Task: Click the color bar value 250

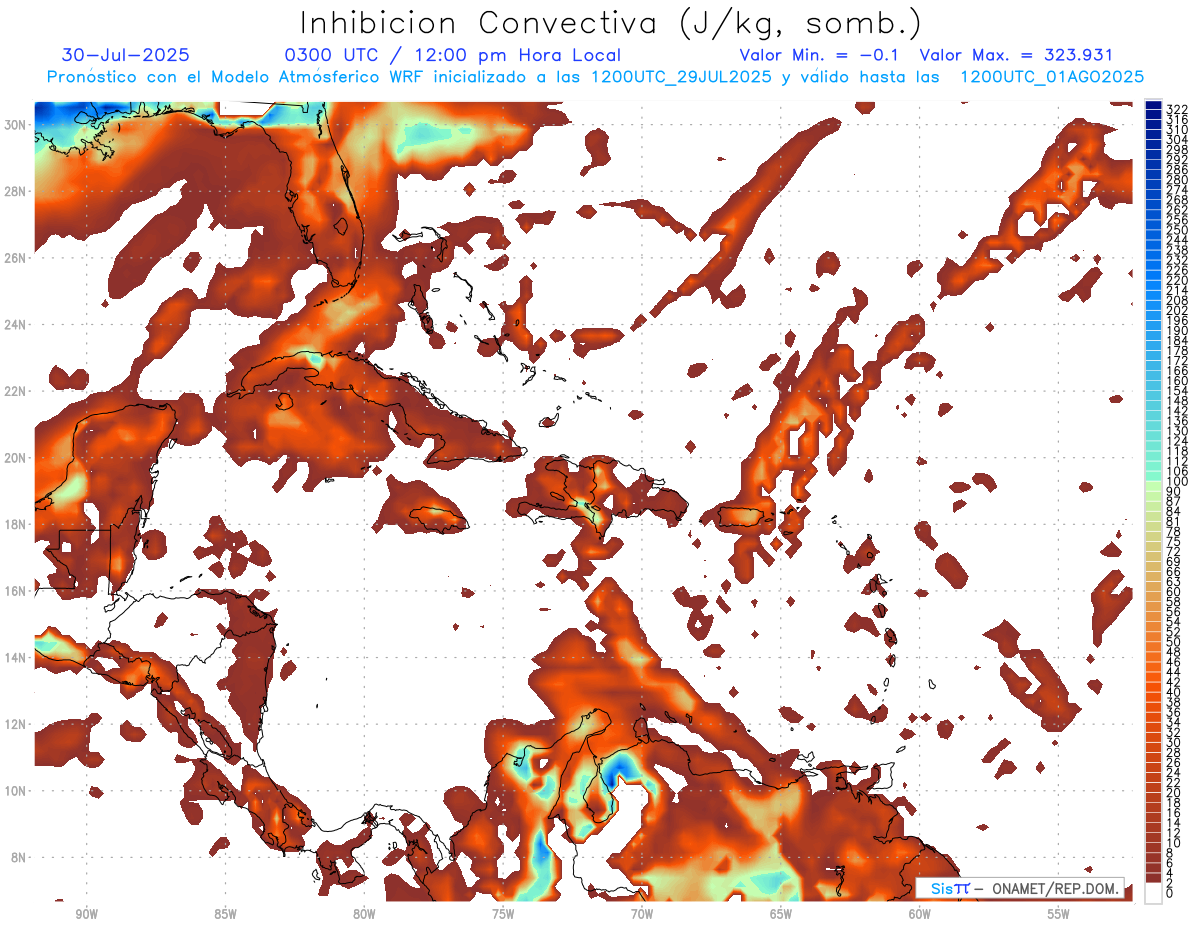Action: [x=1177, y=230]
